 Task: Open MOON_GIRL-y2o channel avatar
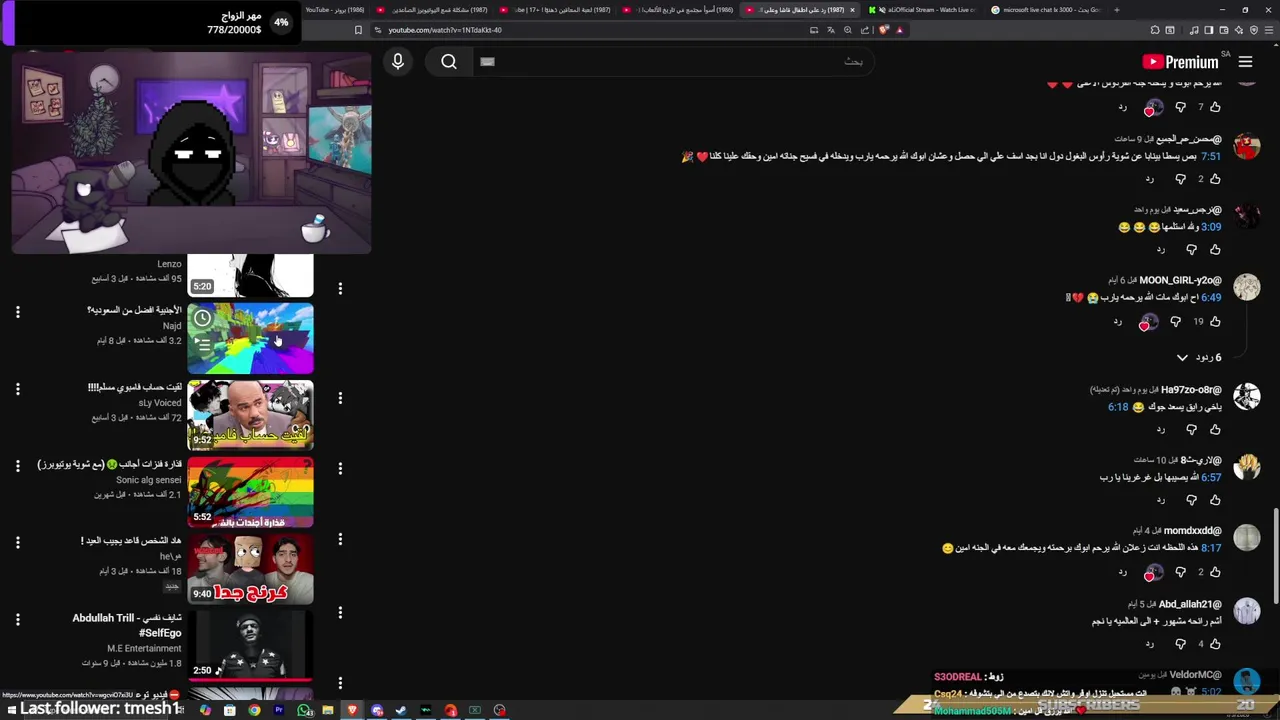(x=1247, y=287)
